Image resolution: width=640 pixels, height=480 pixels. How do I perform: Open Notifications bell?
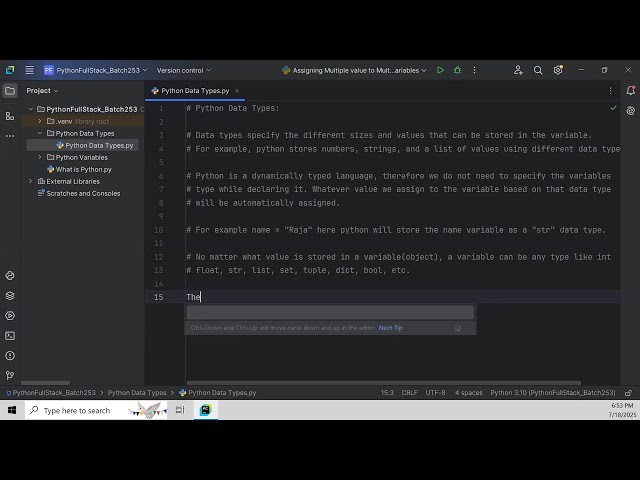point(631,91)
